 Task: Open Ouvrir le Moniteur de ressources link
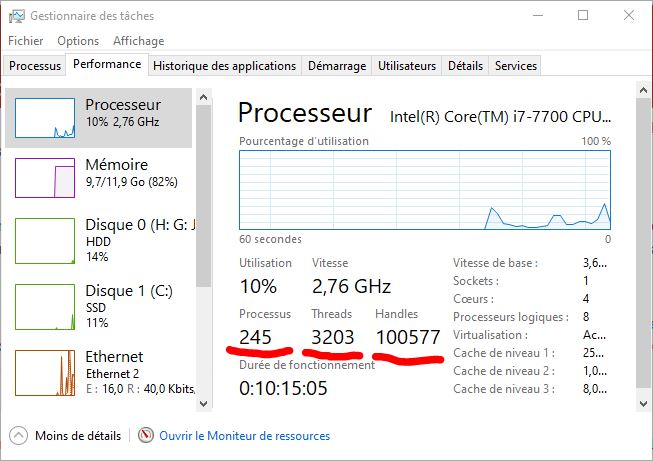click(244, 436)
